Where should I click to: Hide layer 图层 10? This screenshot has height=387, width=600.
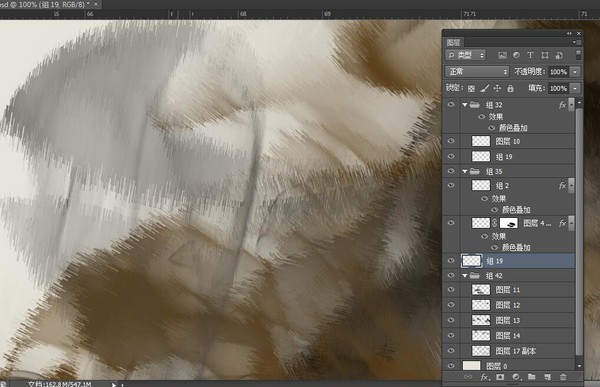pyautogui.click(x=451, y=141)
